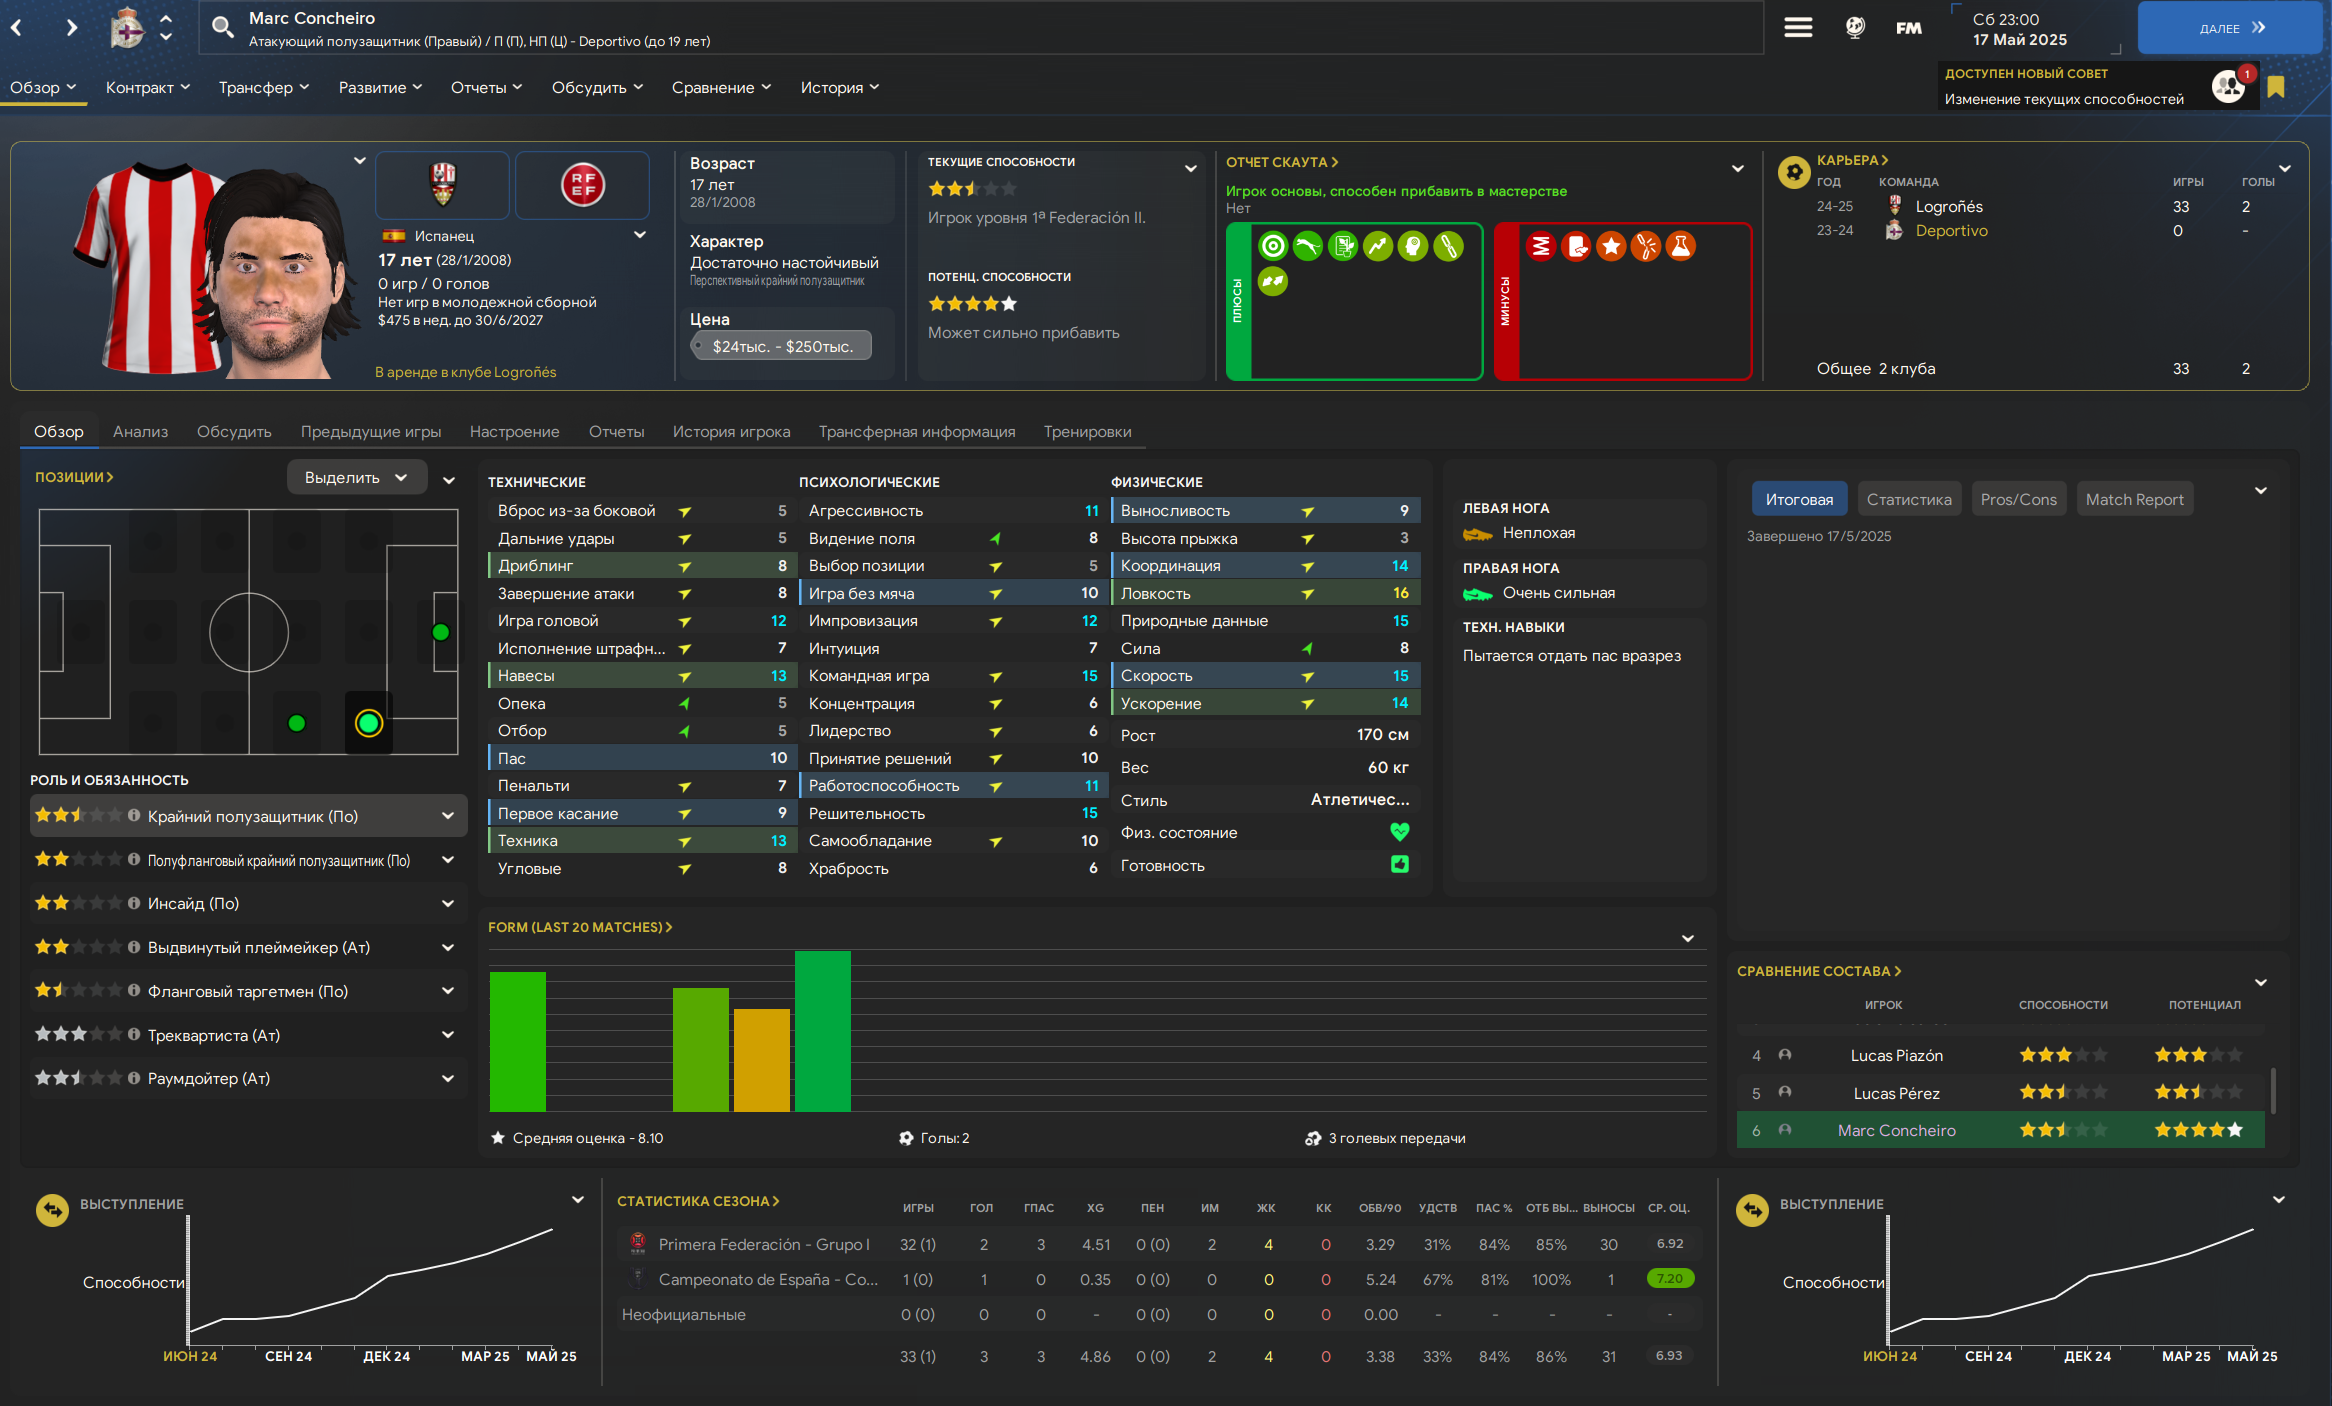The image size is (2332, 1406).
Task: Open the FM logo menu
Action: point(1908,28)
